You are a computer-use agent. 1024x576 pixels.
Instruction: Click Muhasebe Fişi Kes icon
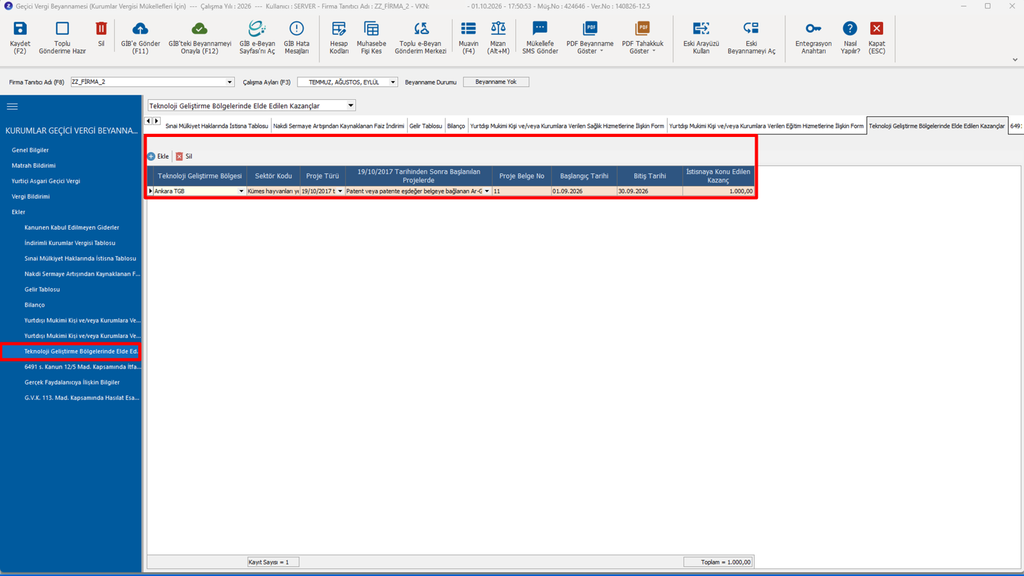pos(372,29)
